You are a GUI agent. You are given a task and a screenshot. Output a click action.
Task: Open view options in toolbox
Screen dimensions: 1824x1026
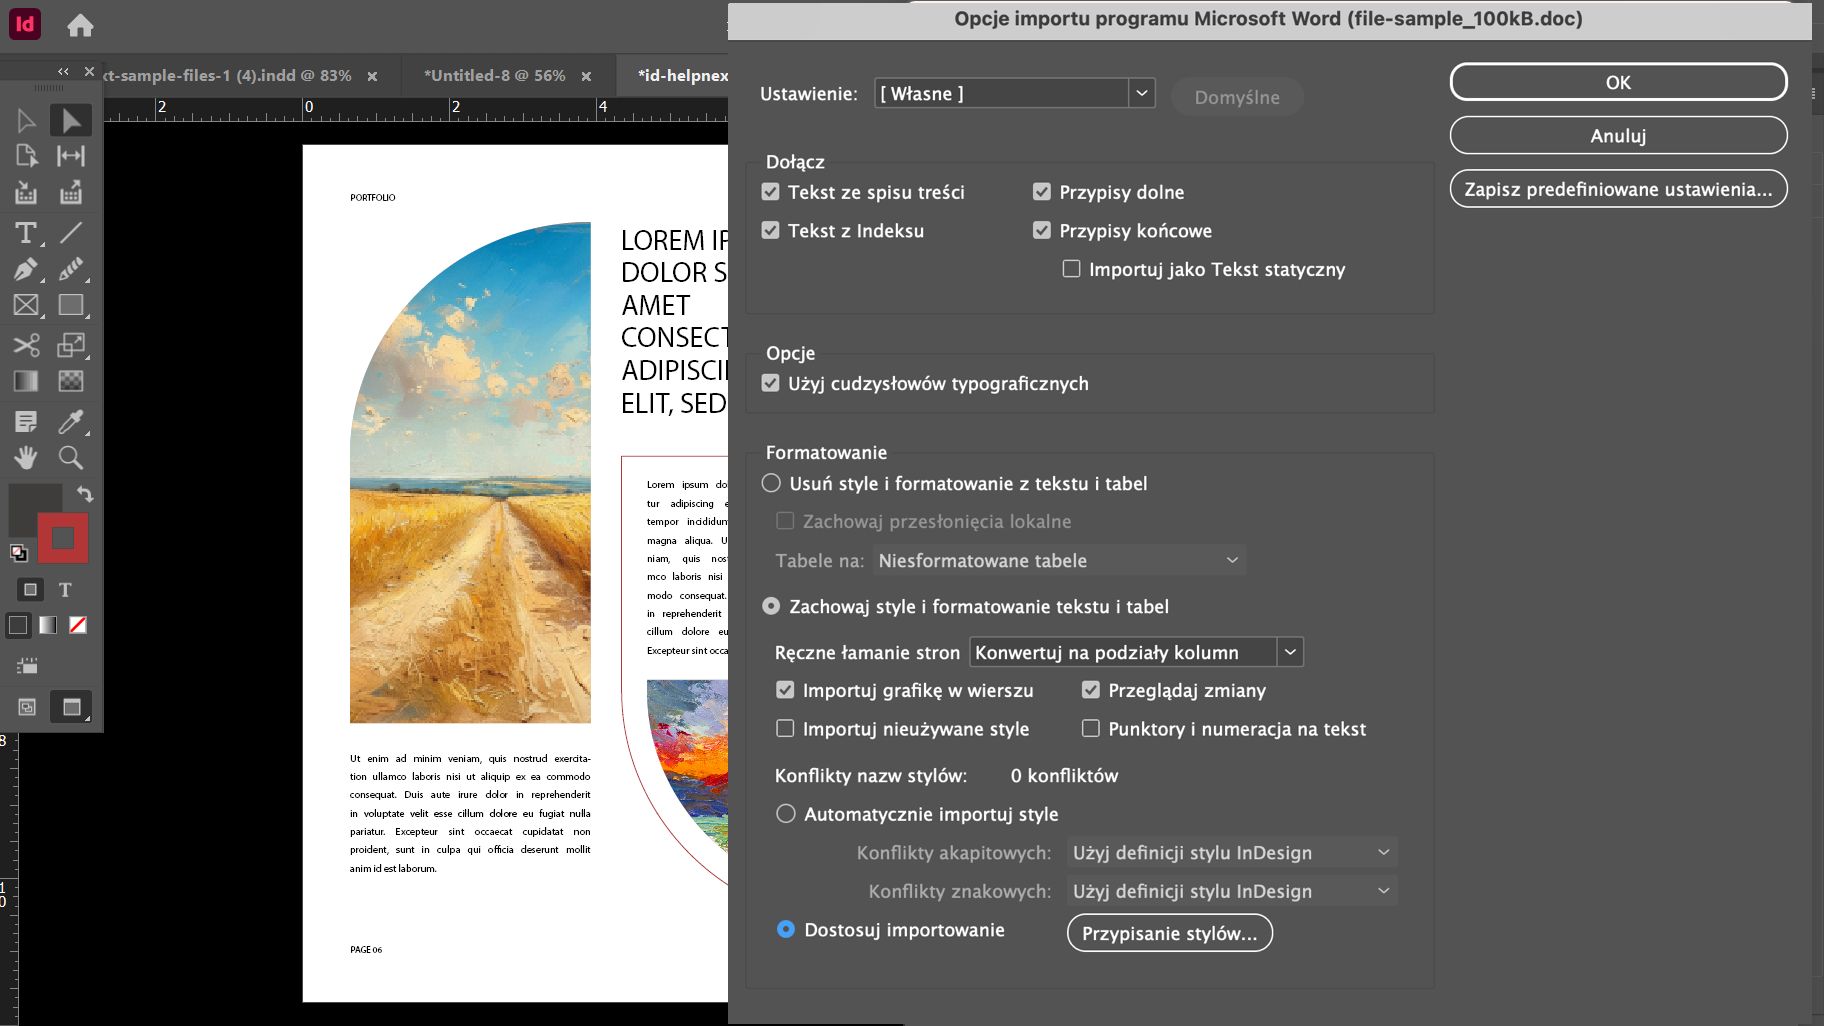[x=27, y=666]
